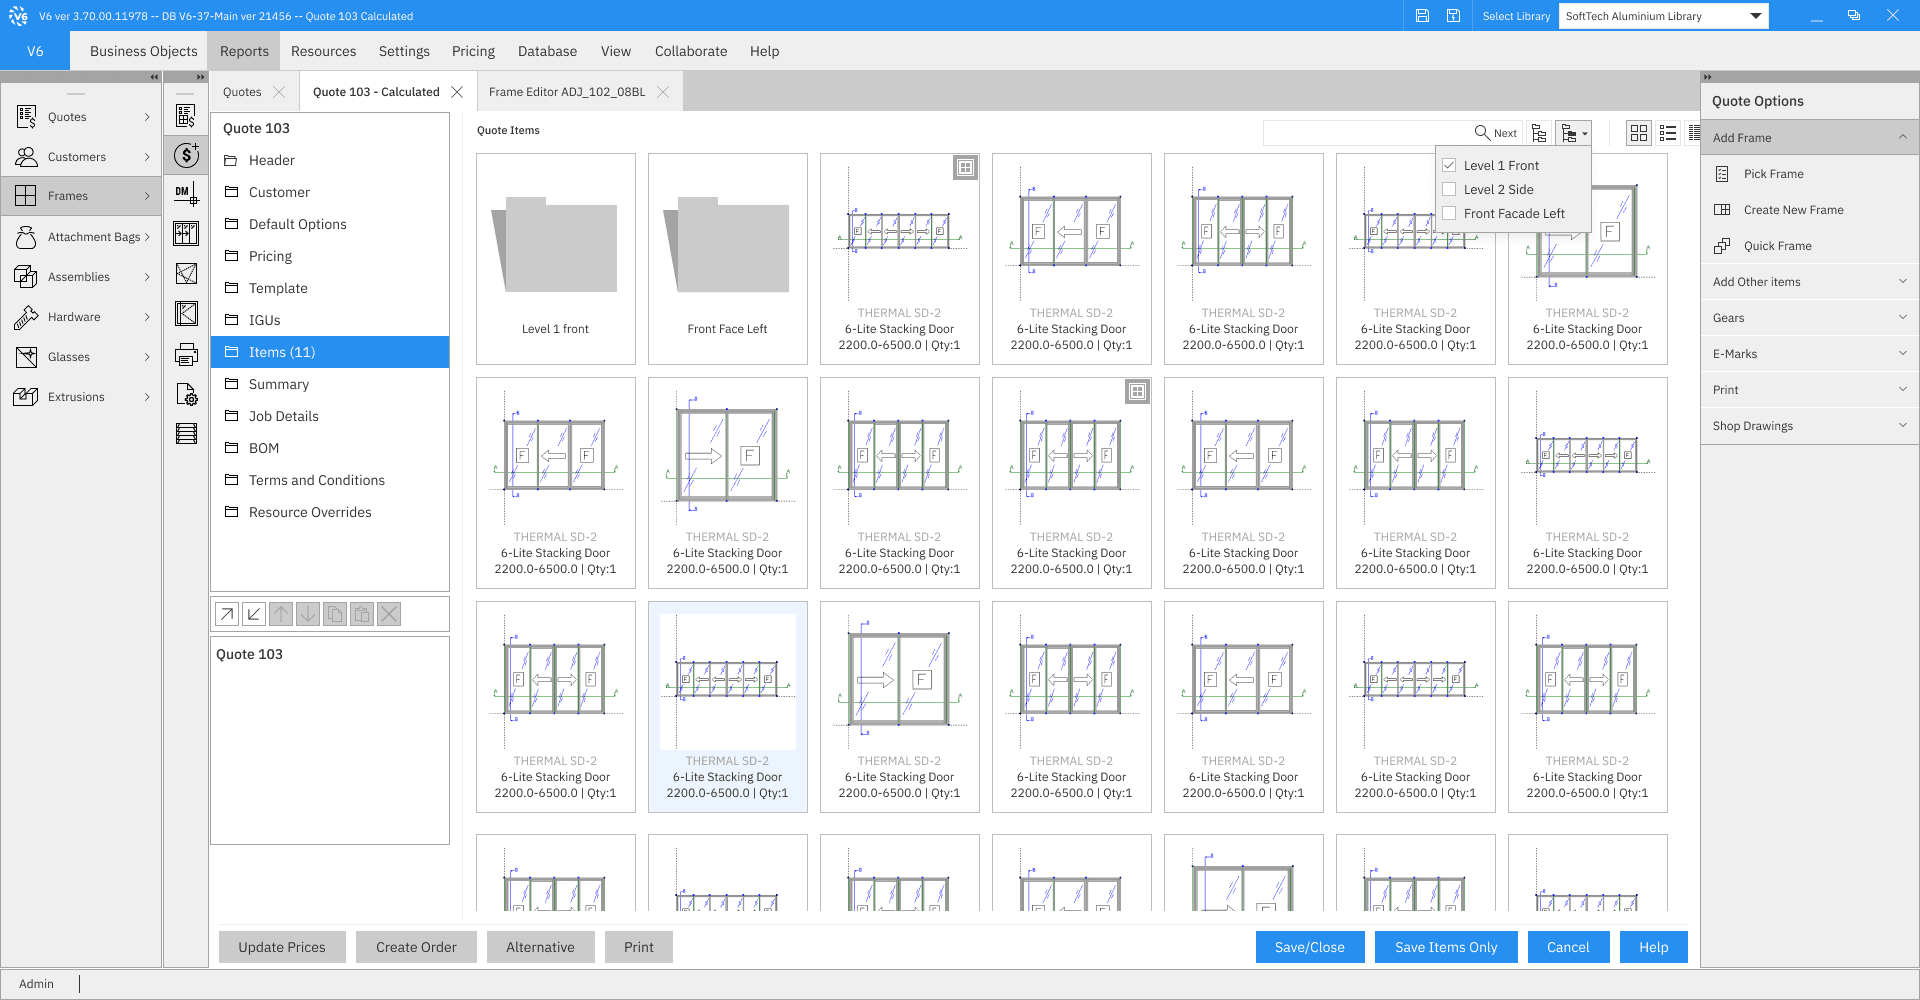
Task: Click the Update Prices button
Action: 281,947
